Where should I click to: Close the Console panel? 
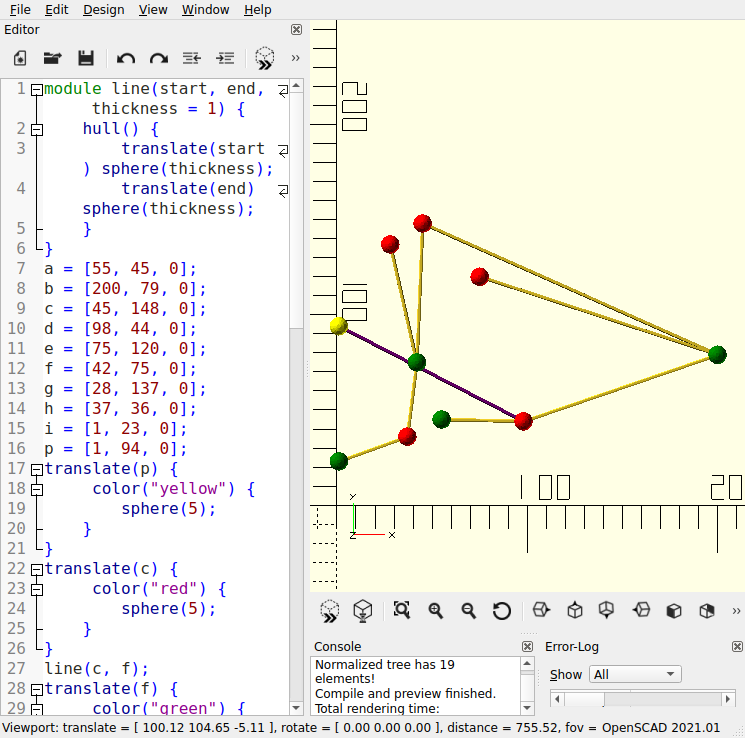click(527, 647)
